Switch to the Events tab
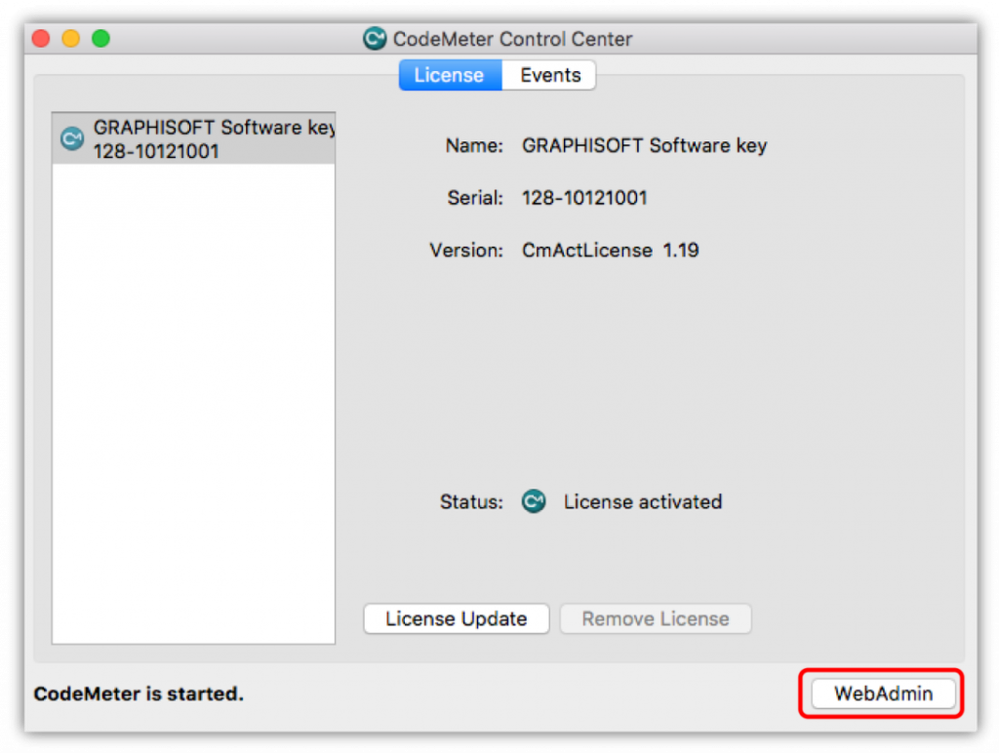 [549, 75]
